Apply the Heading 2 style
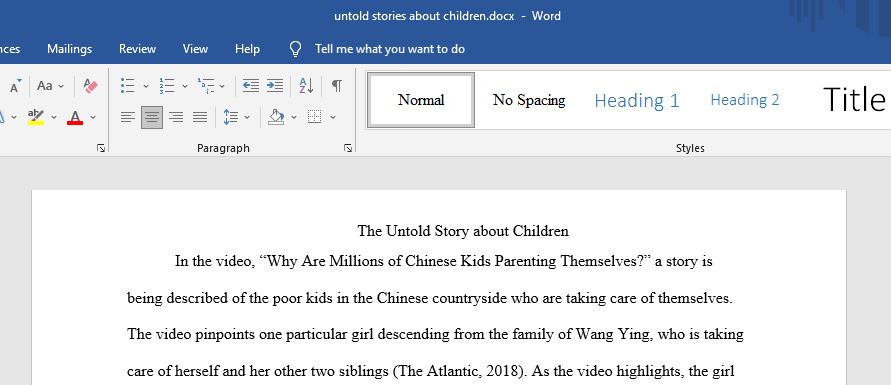 pyautogui.click(x=744, y=100)
